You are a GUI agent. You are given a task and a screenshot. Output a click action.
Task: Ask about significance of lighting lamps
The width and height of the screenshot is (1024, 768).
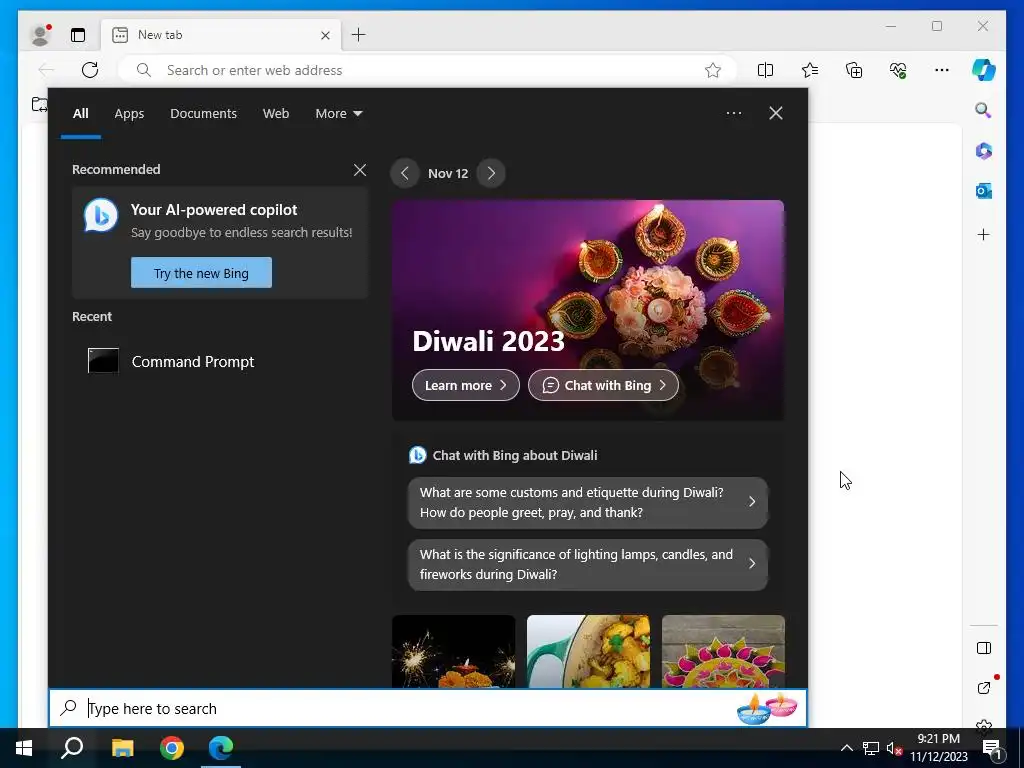[588, 564]
